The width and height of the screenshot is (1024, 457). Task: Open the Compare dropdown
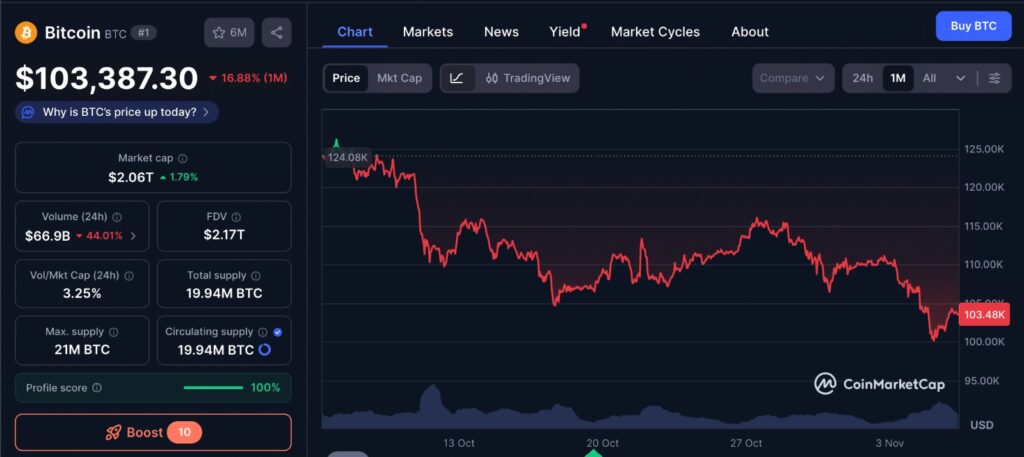point(793,78)
